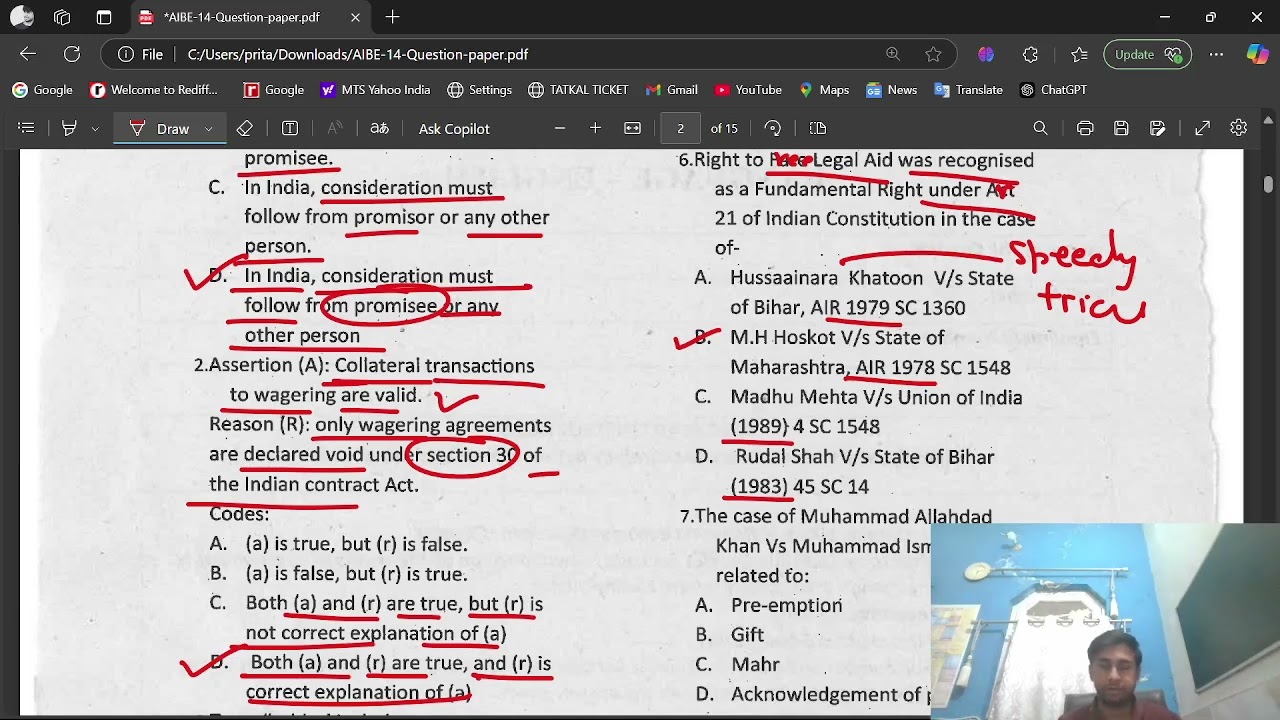Open the Copilot sidebar icon
The height and width of the screenshot is (720, 1280).
(1257, 54)
